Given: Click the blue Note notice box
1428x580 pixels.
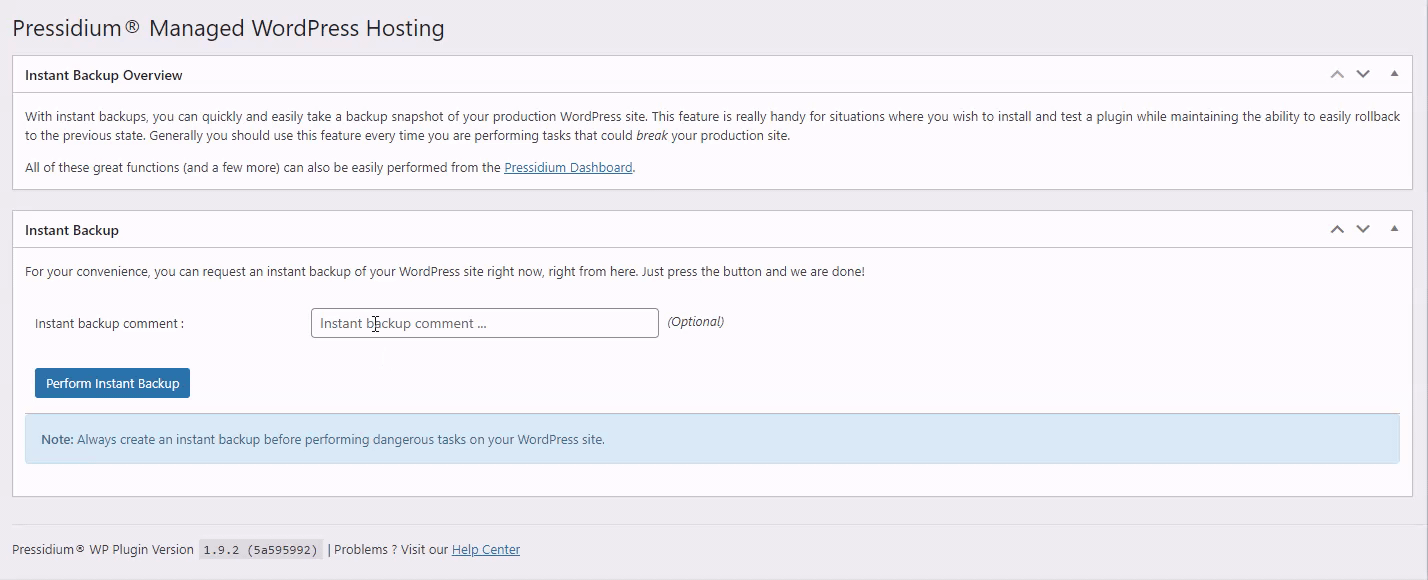Looking at the screenshot, I should [712, 439].
